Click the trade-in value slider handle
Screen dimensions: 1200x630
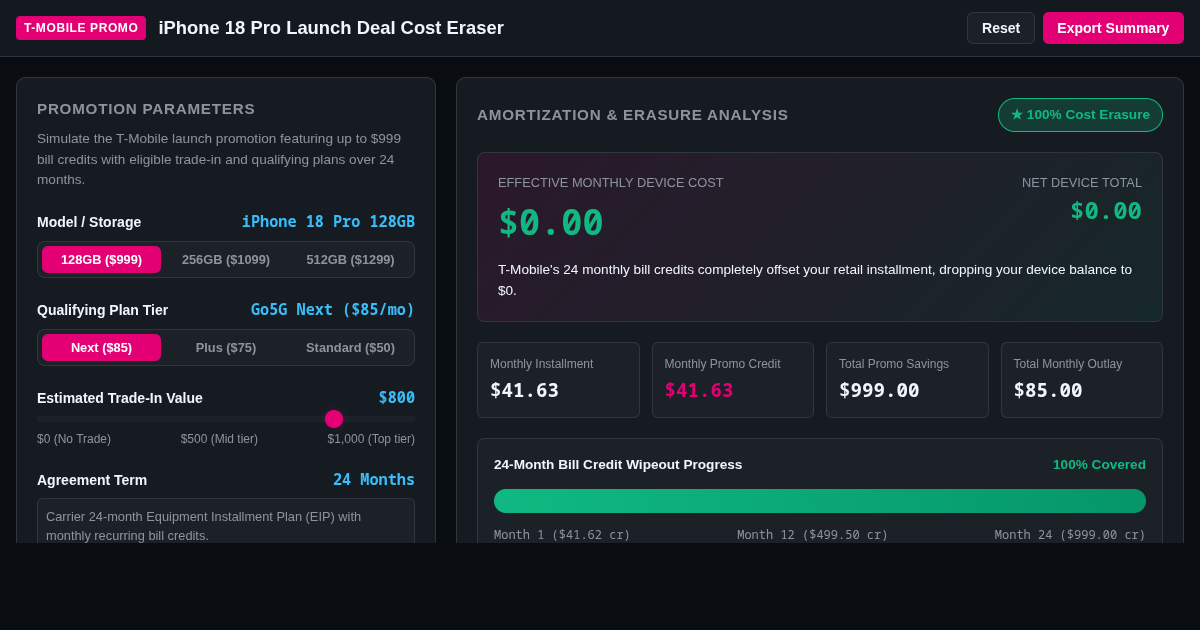(x=334, y=419)
